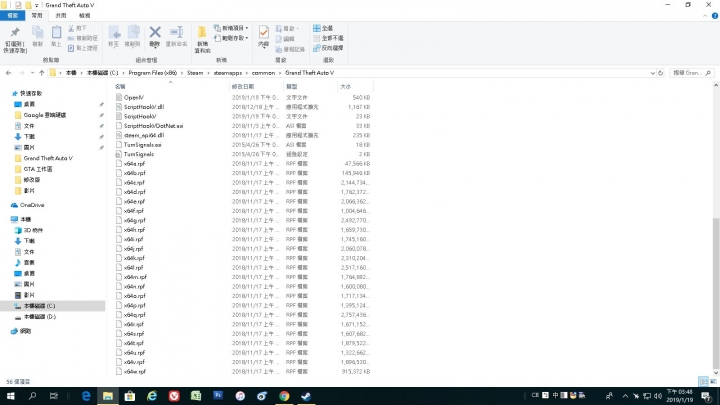Switch to details view icon in status bar
720x405 pixels.
point(703,382)
